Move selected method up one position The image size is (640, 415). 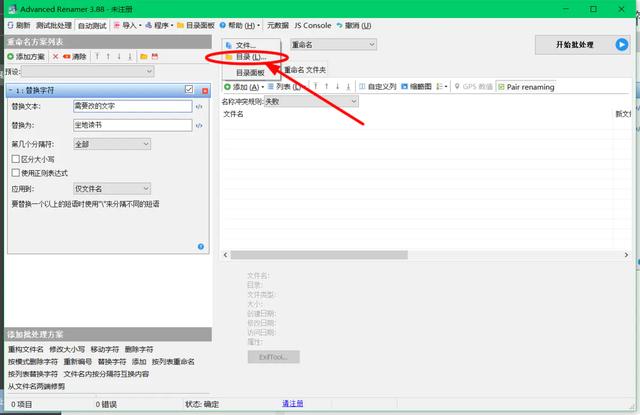[108, 57]
